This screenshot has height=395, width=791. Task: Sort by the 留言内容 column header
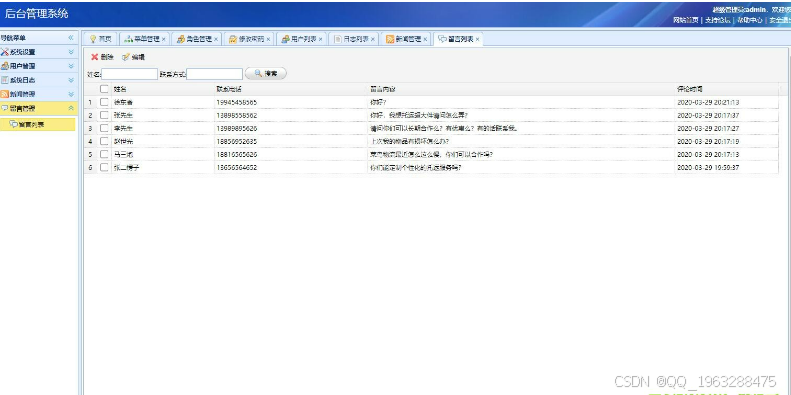[521, 89]
